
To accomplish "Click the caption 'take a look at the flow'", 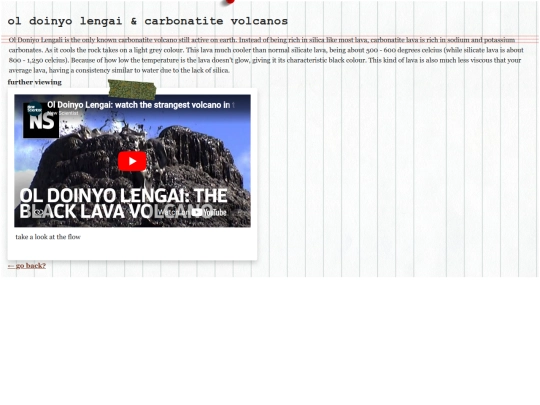I will pos(48,237).
